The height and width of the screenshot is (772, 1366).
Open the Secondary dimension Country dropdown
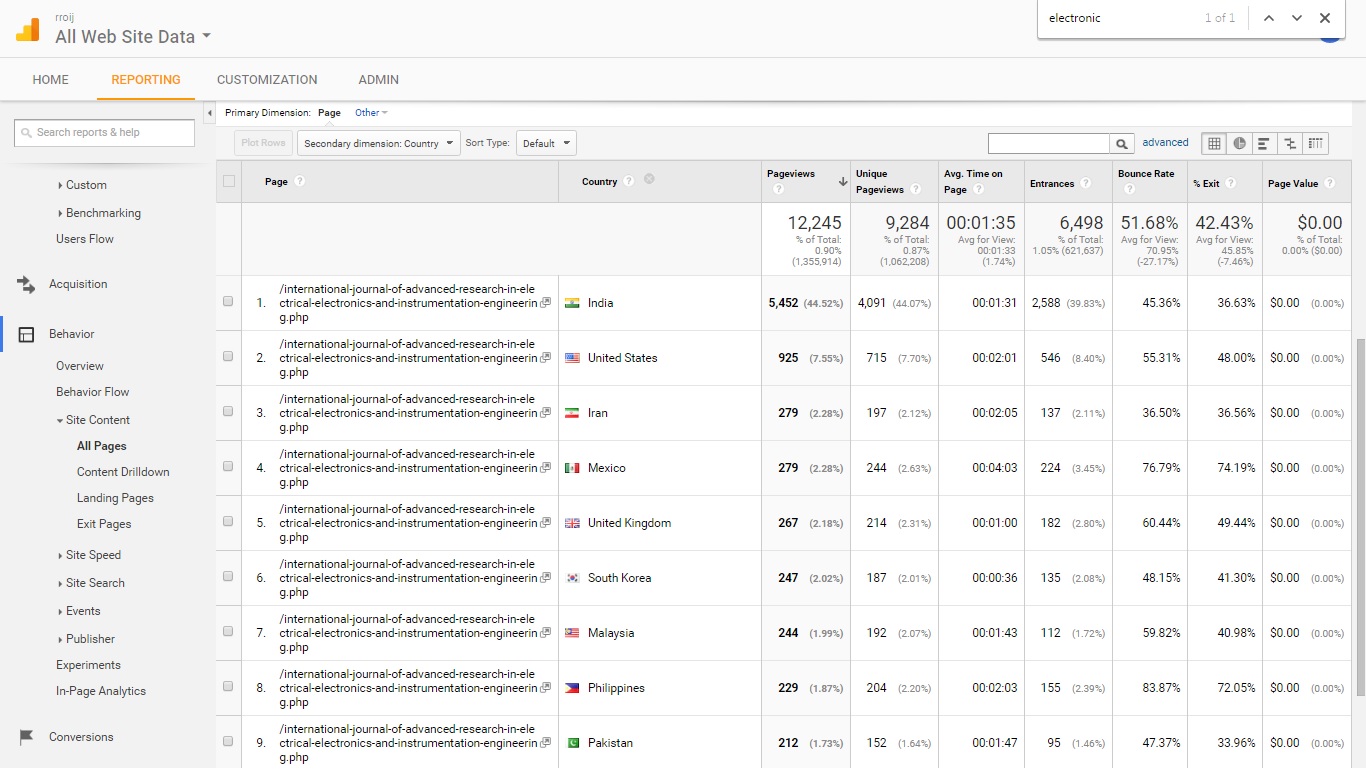[379, 143]
